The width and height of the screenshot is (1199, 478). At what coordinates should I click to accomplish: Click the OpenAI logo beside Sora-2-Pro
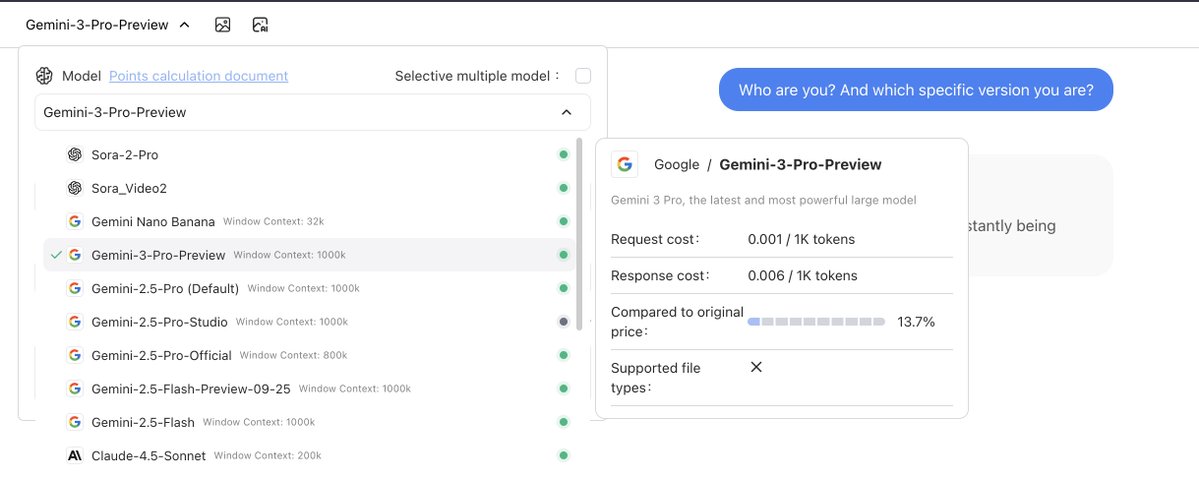pyautogui.click(x=74, y=154)
